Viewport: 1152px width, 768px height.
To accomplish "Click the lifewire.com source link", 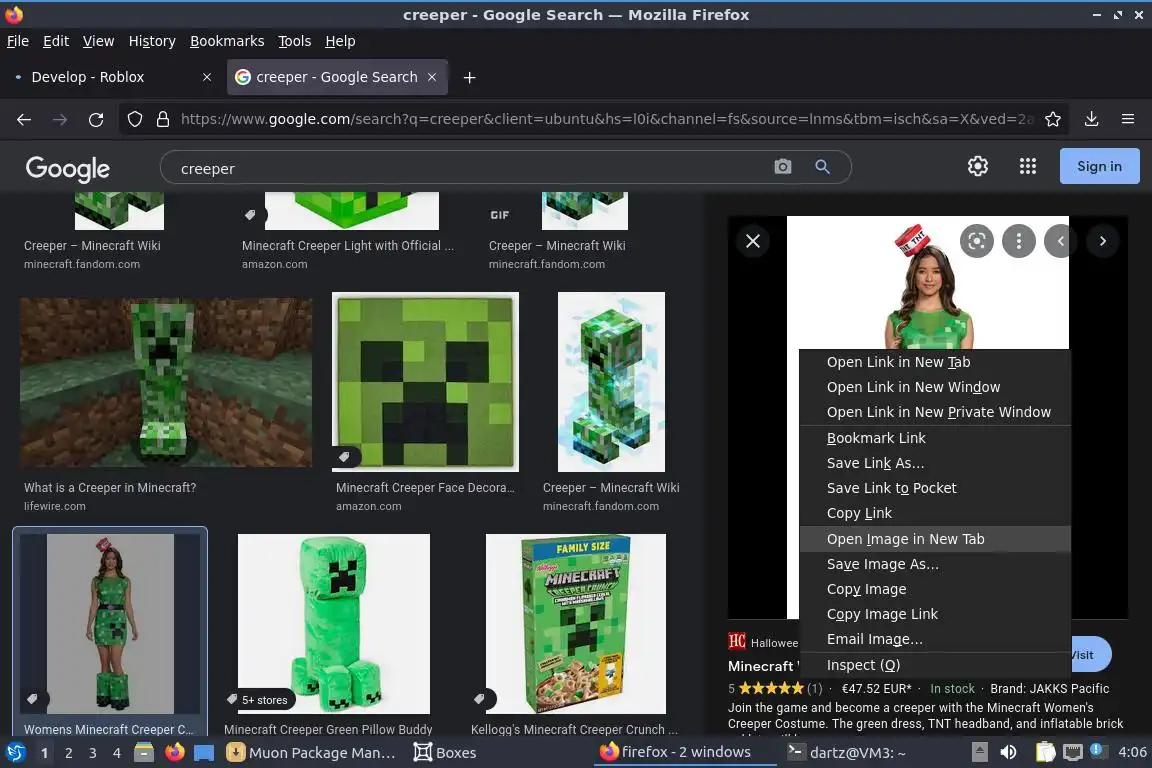I will pos(54,506).
